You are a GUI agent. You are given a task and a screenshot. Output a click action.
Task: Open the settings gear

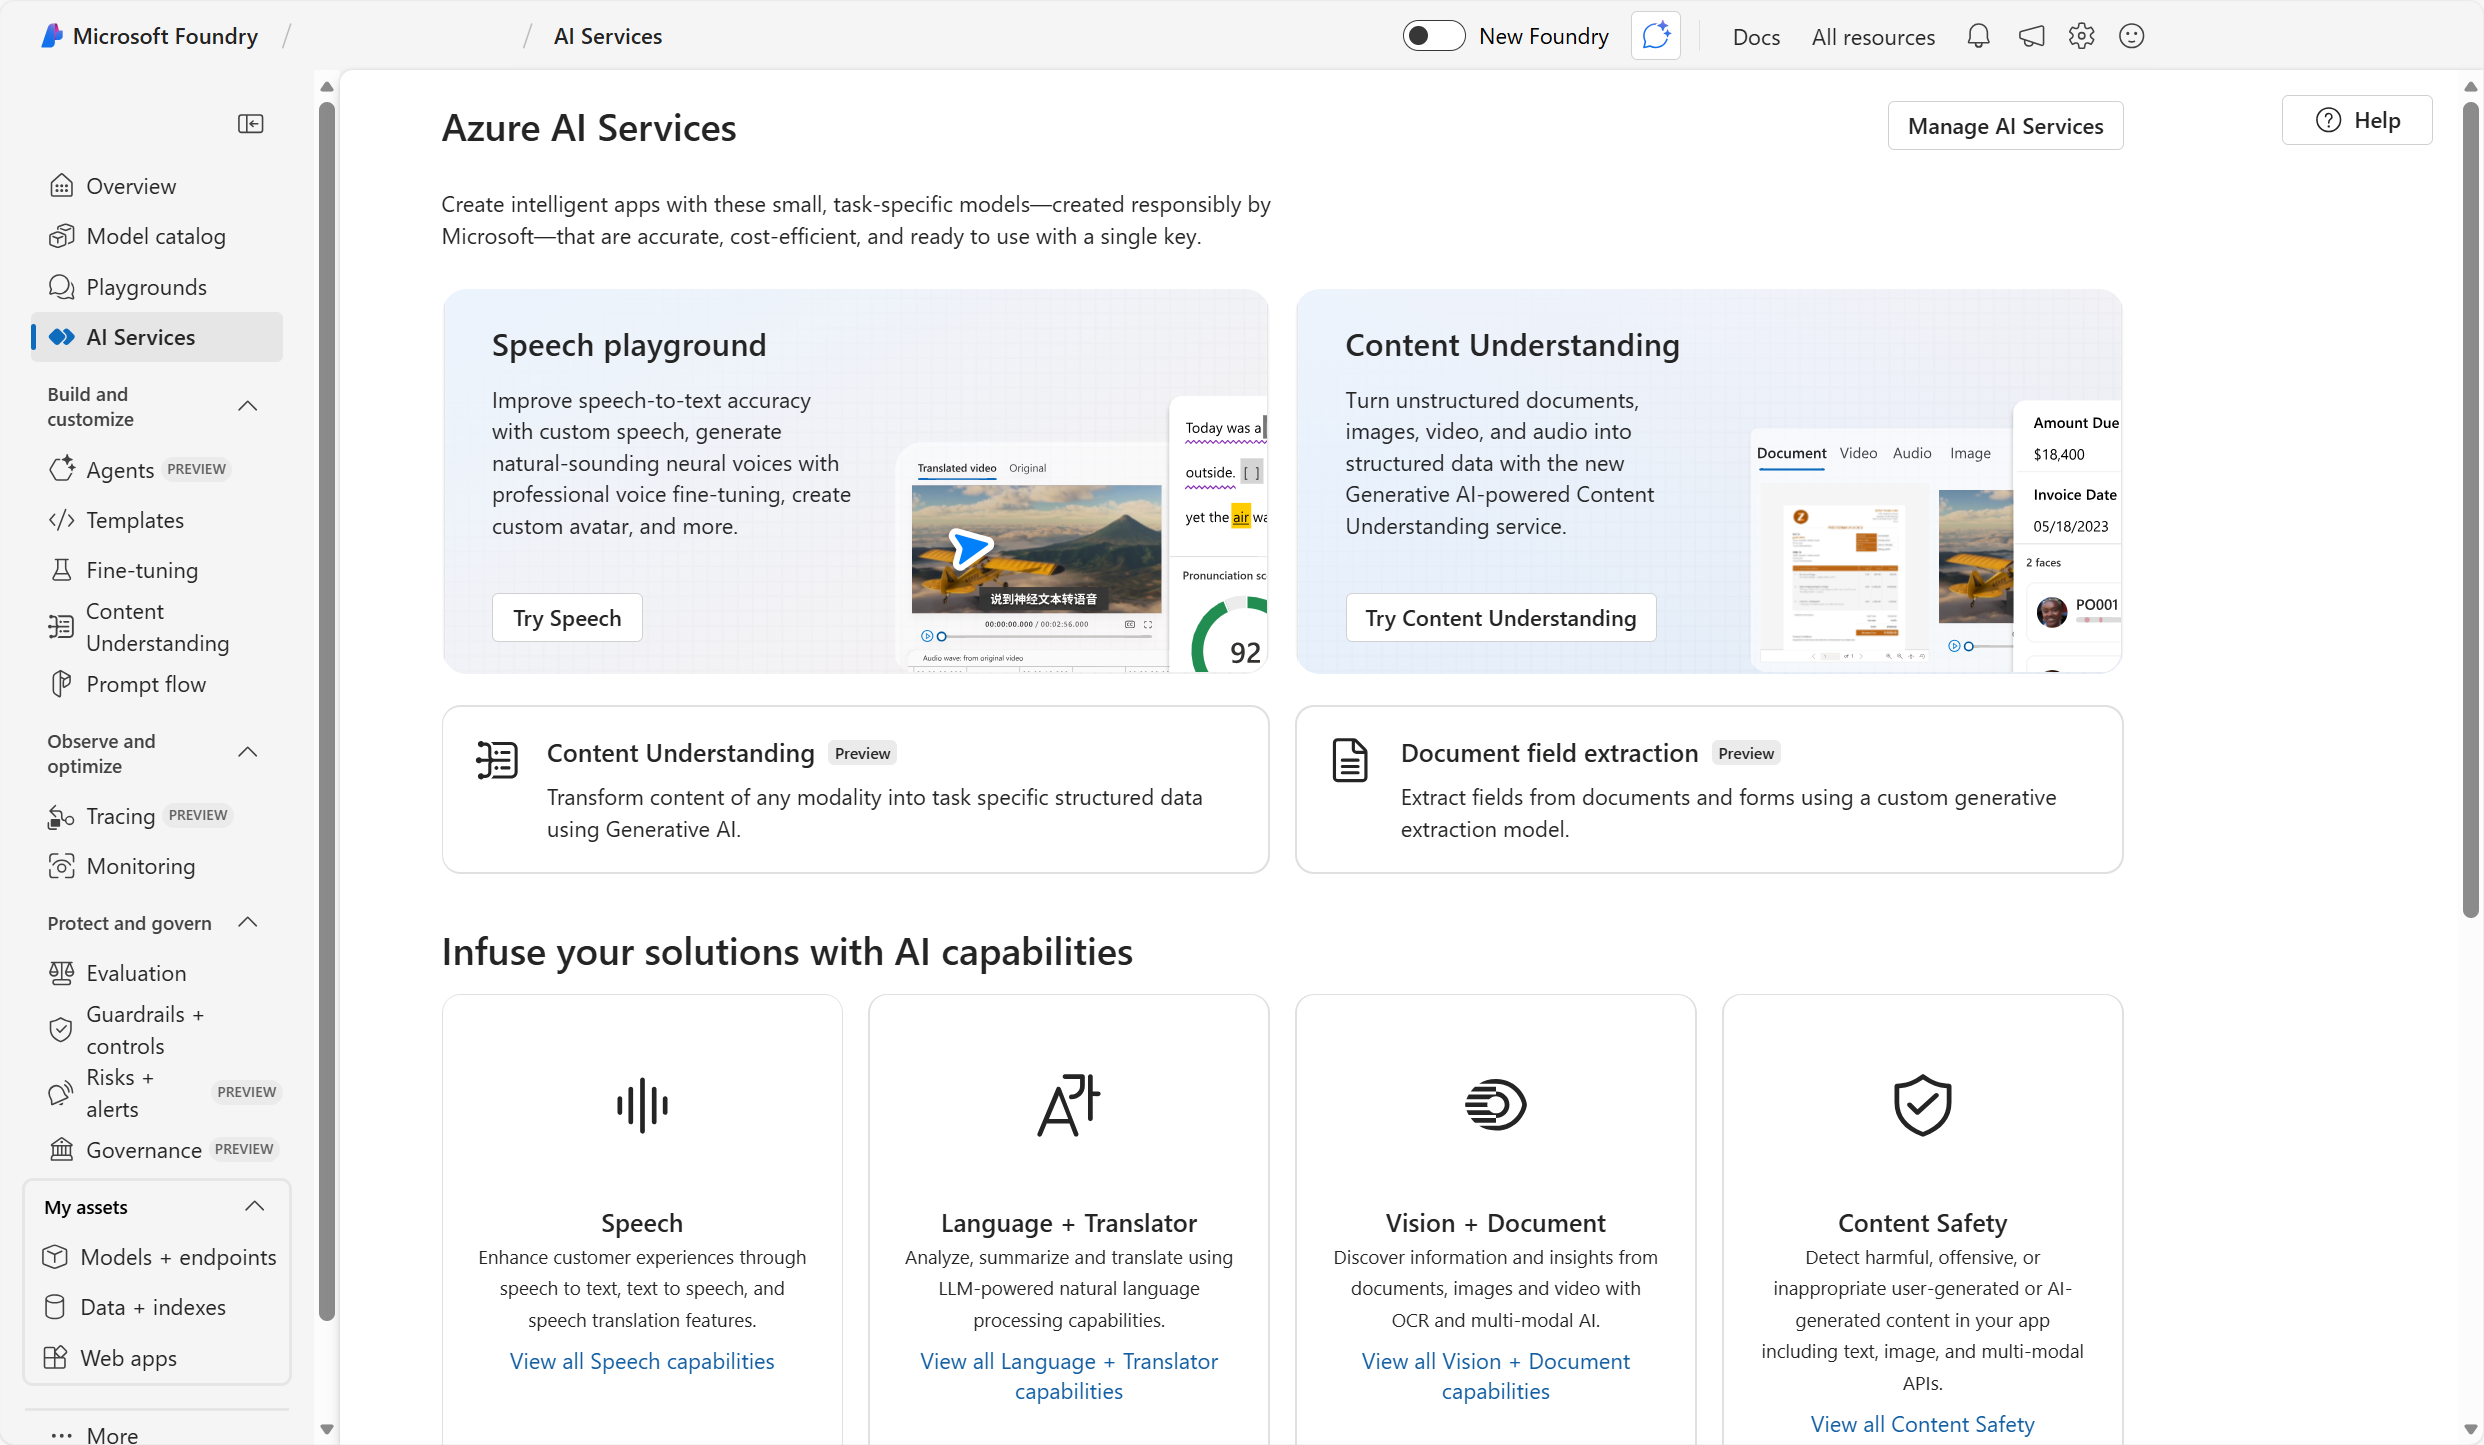coord(2081,36)
